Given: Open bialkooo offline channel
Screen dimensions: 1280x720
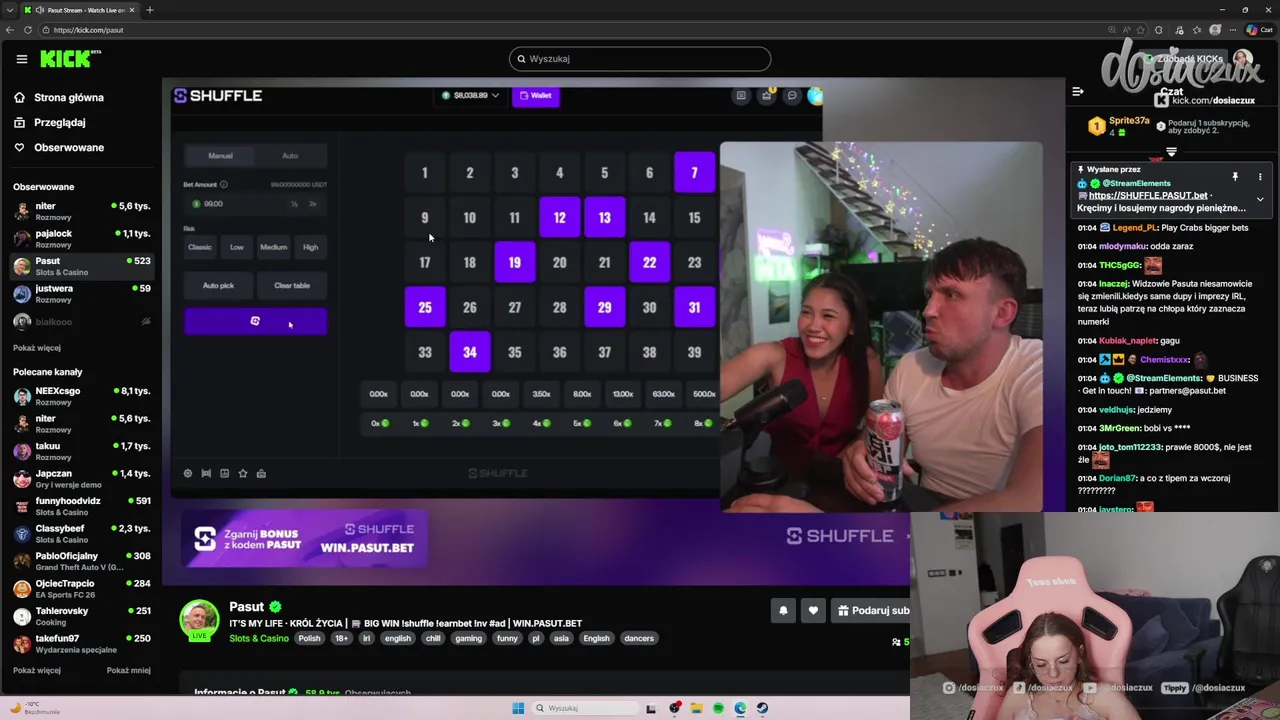Looking at the screenshot, I should pyautogui.click(x=80, y=321).
